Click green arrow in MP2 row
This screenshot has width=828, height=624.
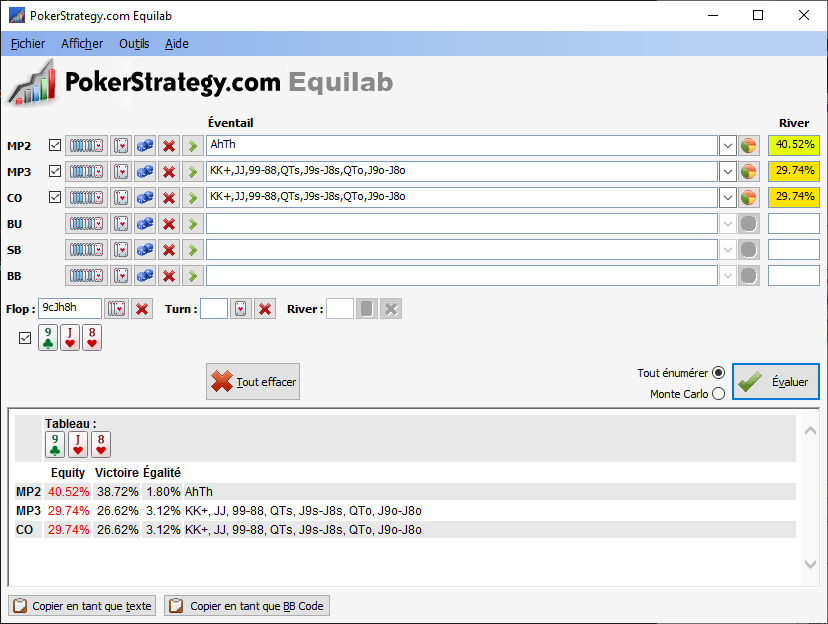pos(193,146)
